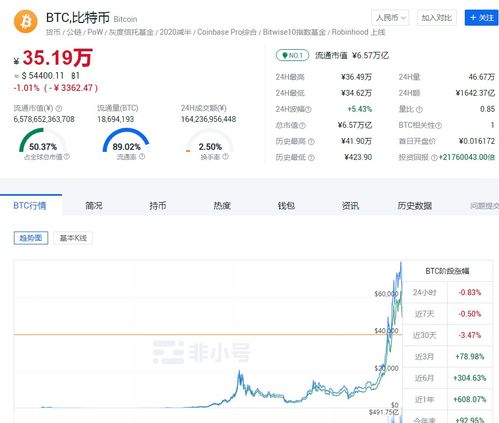
Task: Open the 人民币 currency dropdown
Action: point(390,17)
